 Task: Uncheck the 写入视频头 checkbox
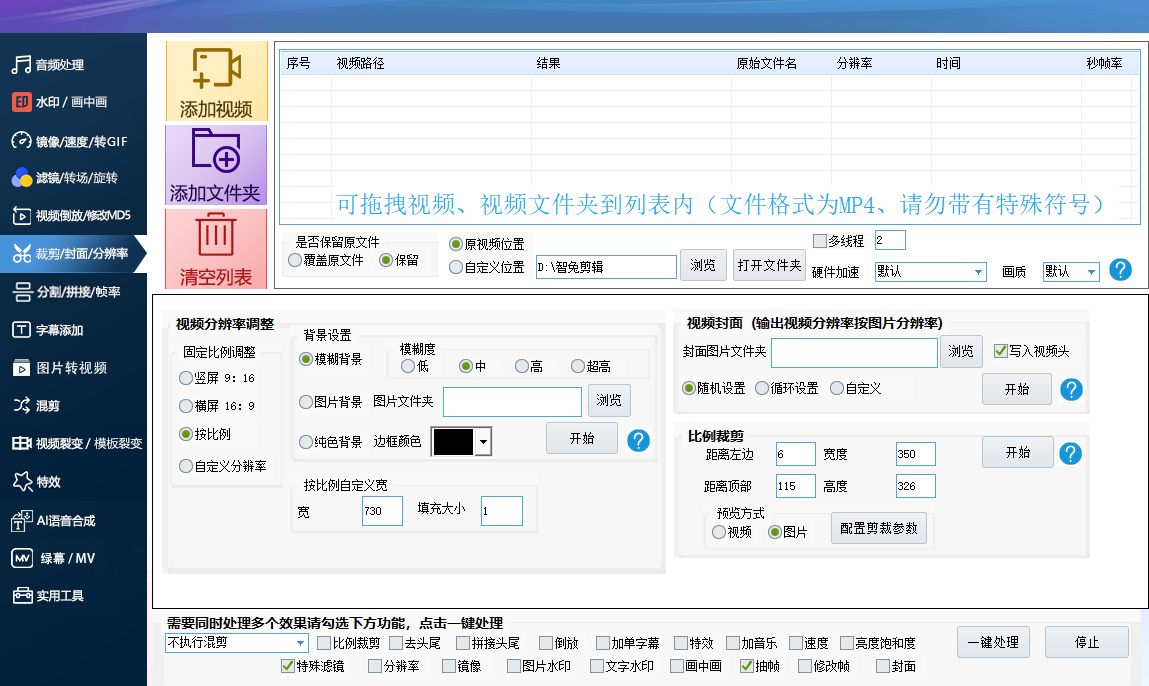click(x=1000, y=351)
